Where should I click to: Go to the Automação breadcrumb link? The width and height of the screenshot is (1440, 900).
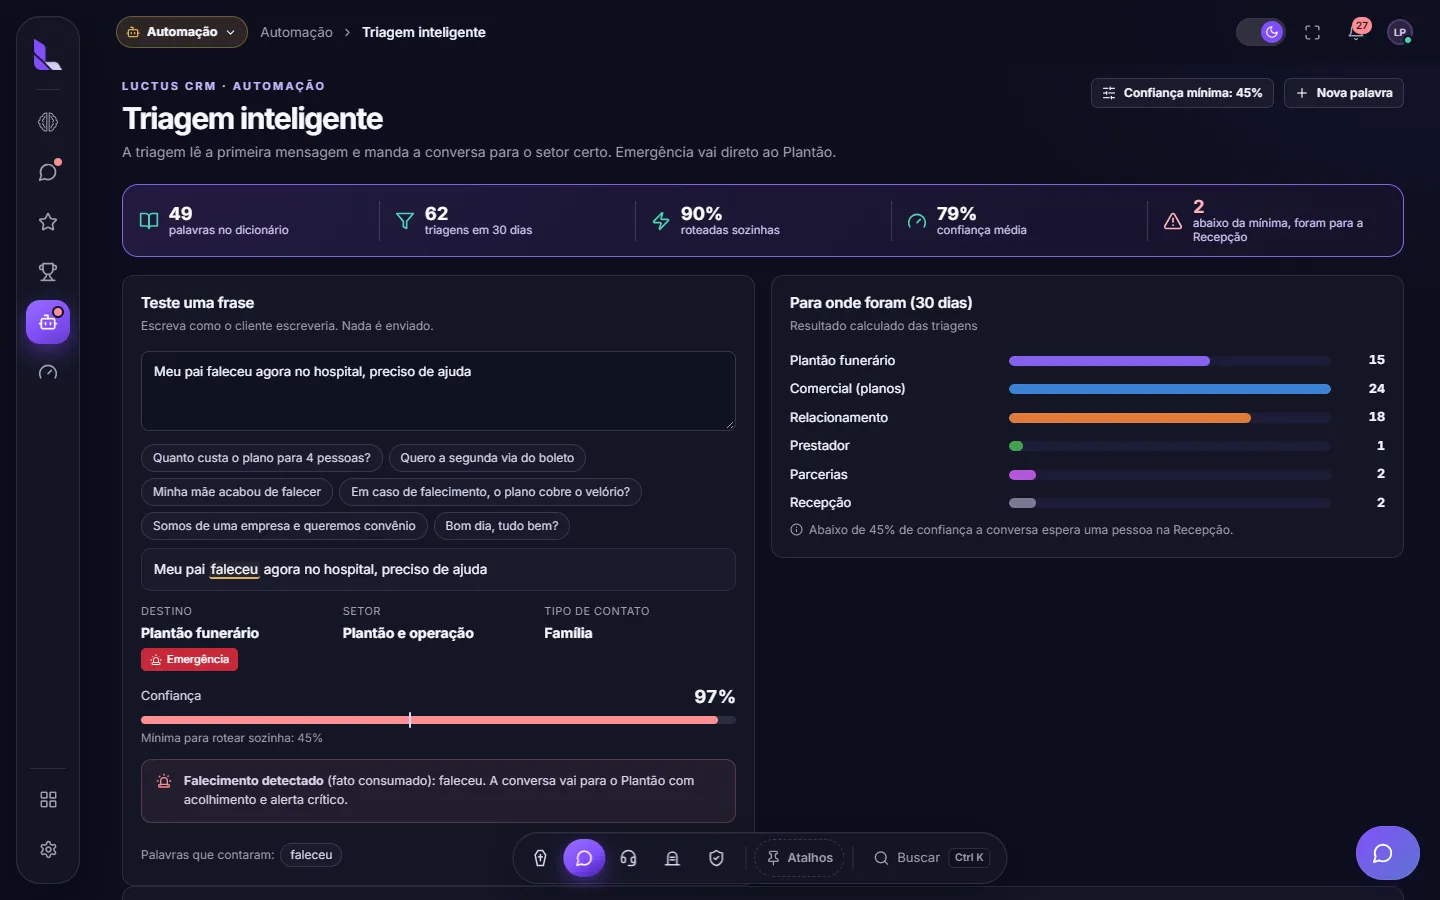point(296,32)
